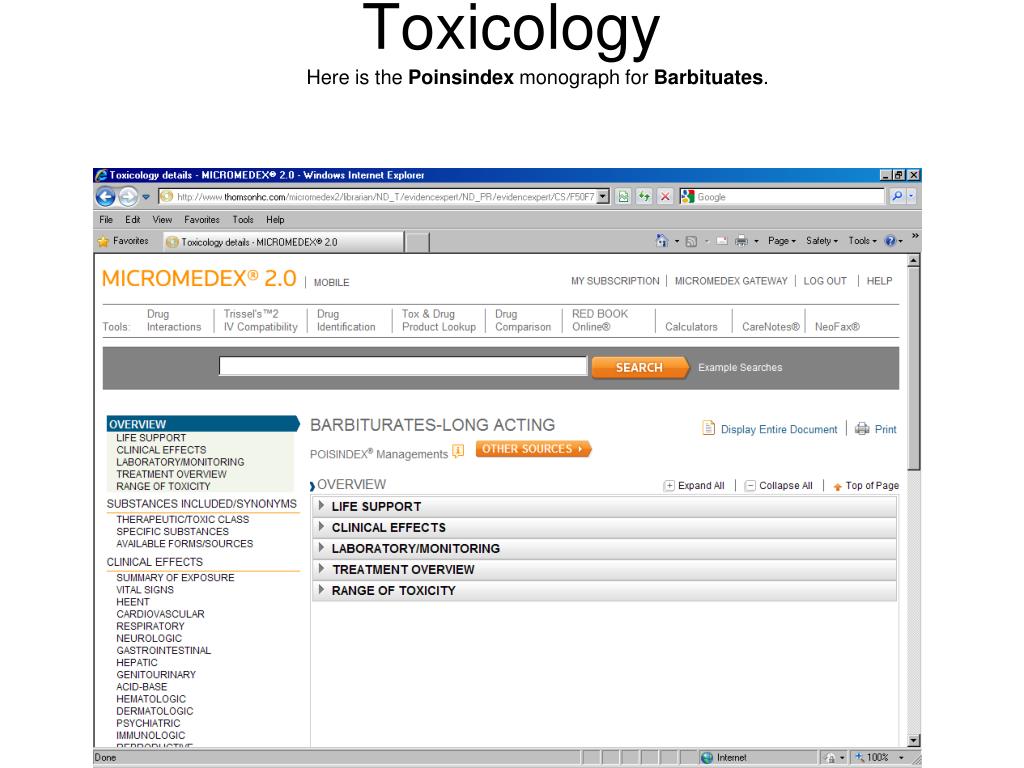Click the blue Help question mark icon
The width and height of the screenshot is (1024, 768).
point(890,241)
